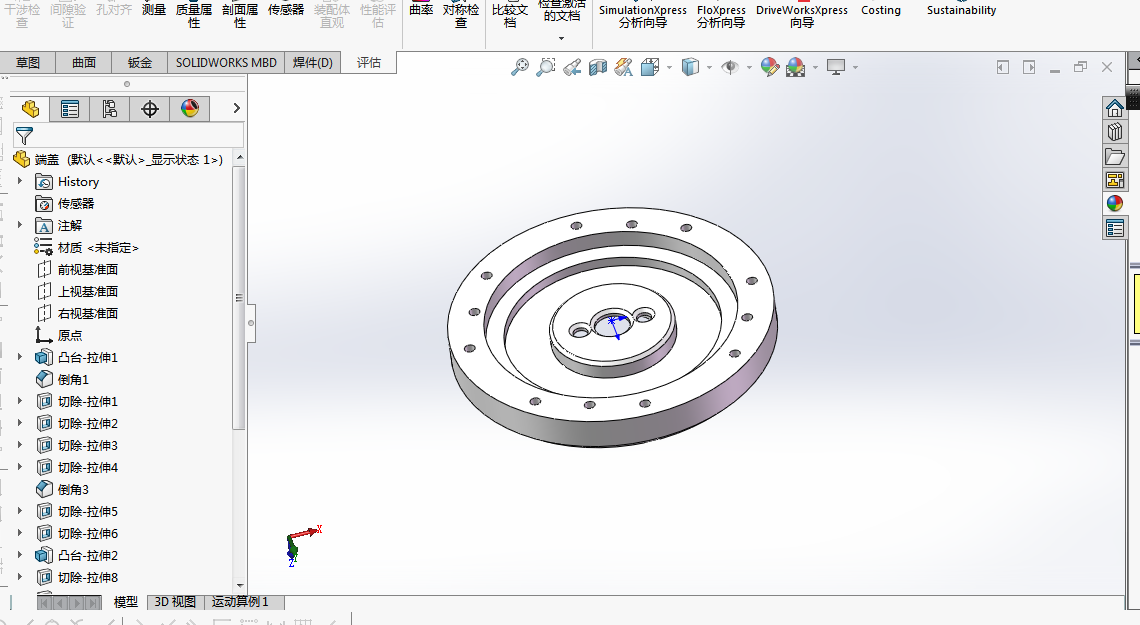1140x625 pixels.
Task: Click the Costing tool
Action: point(881,10)
